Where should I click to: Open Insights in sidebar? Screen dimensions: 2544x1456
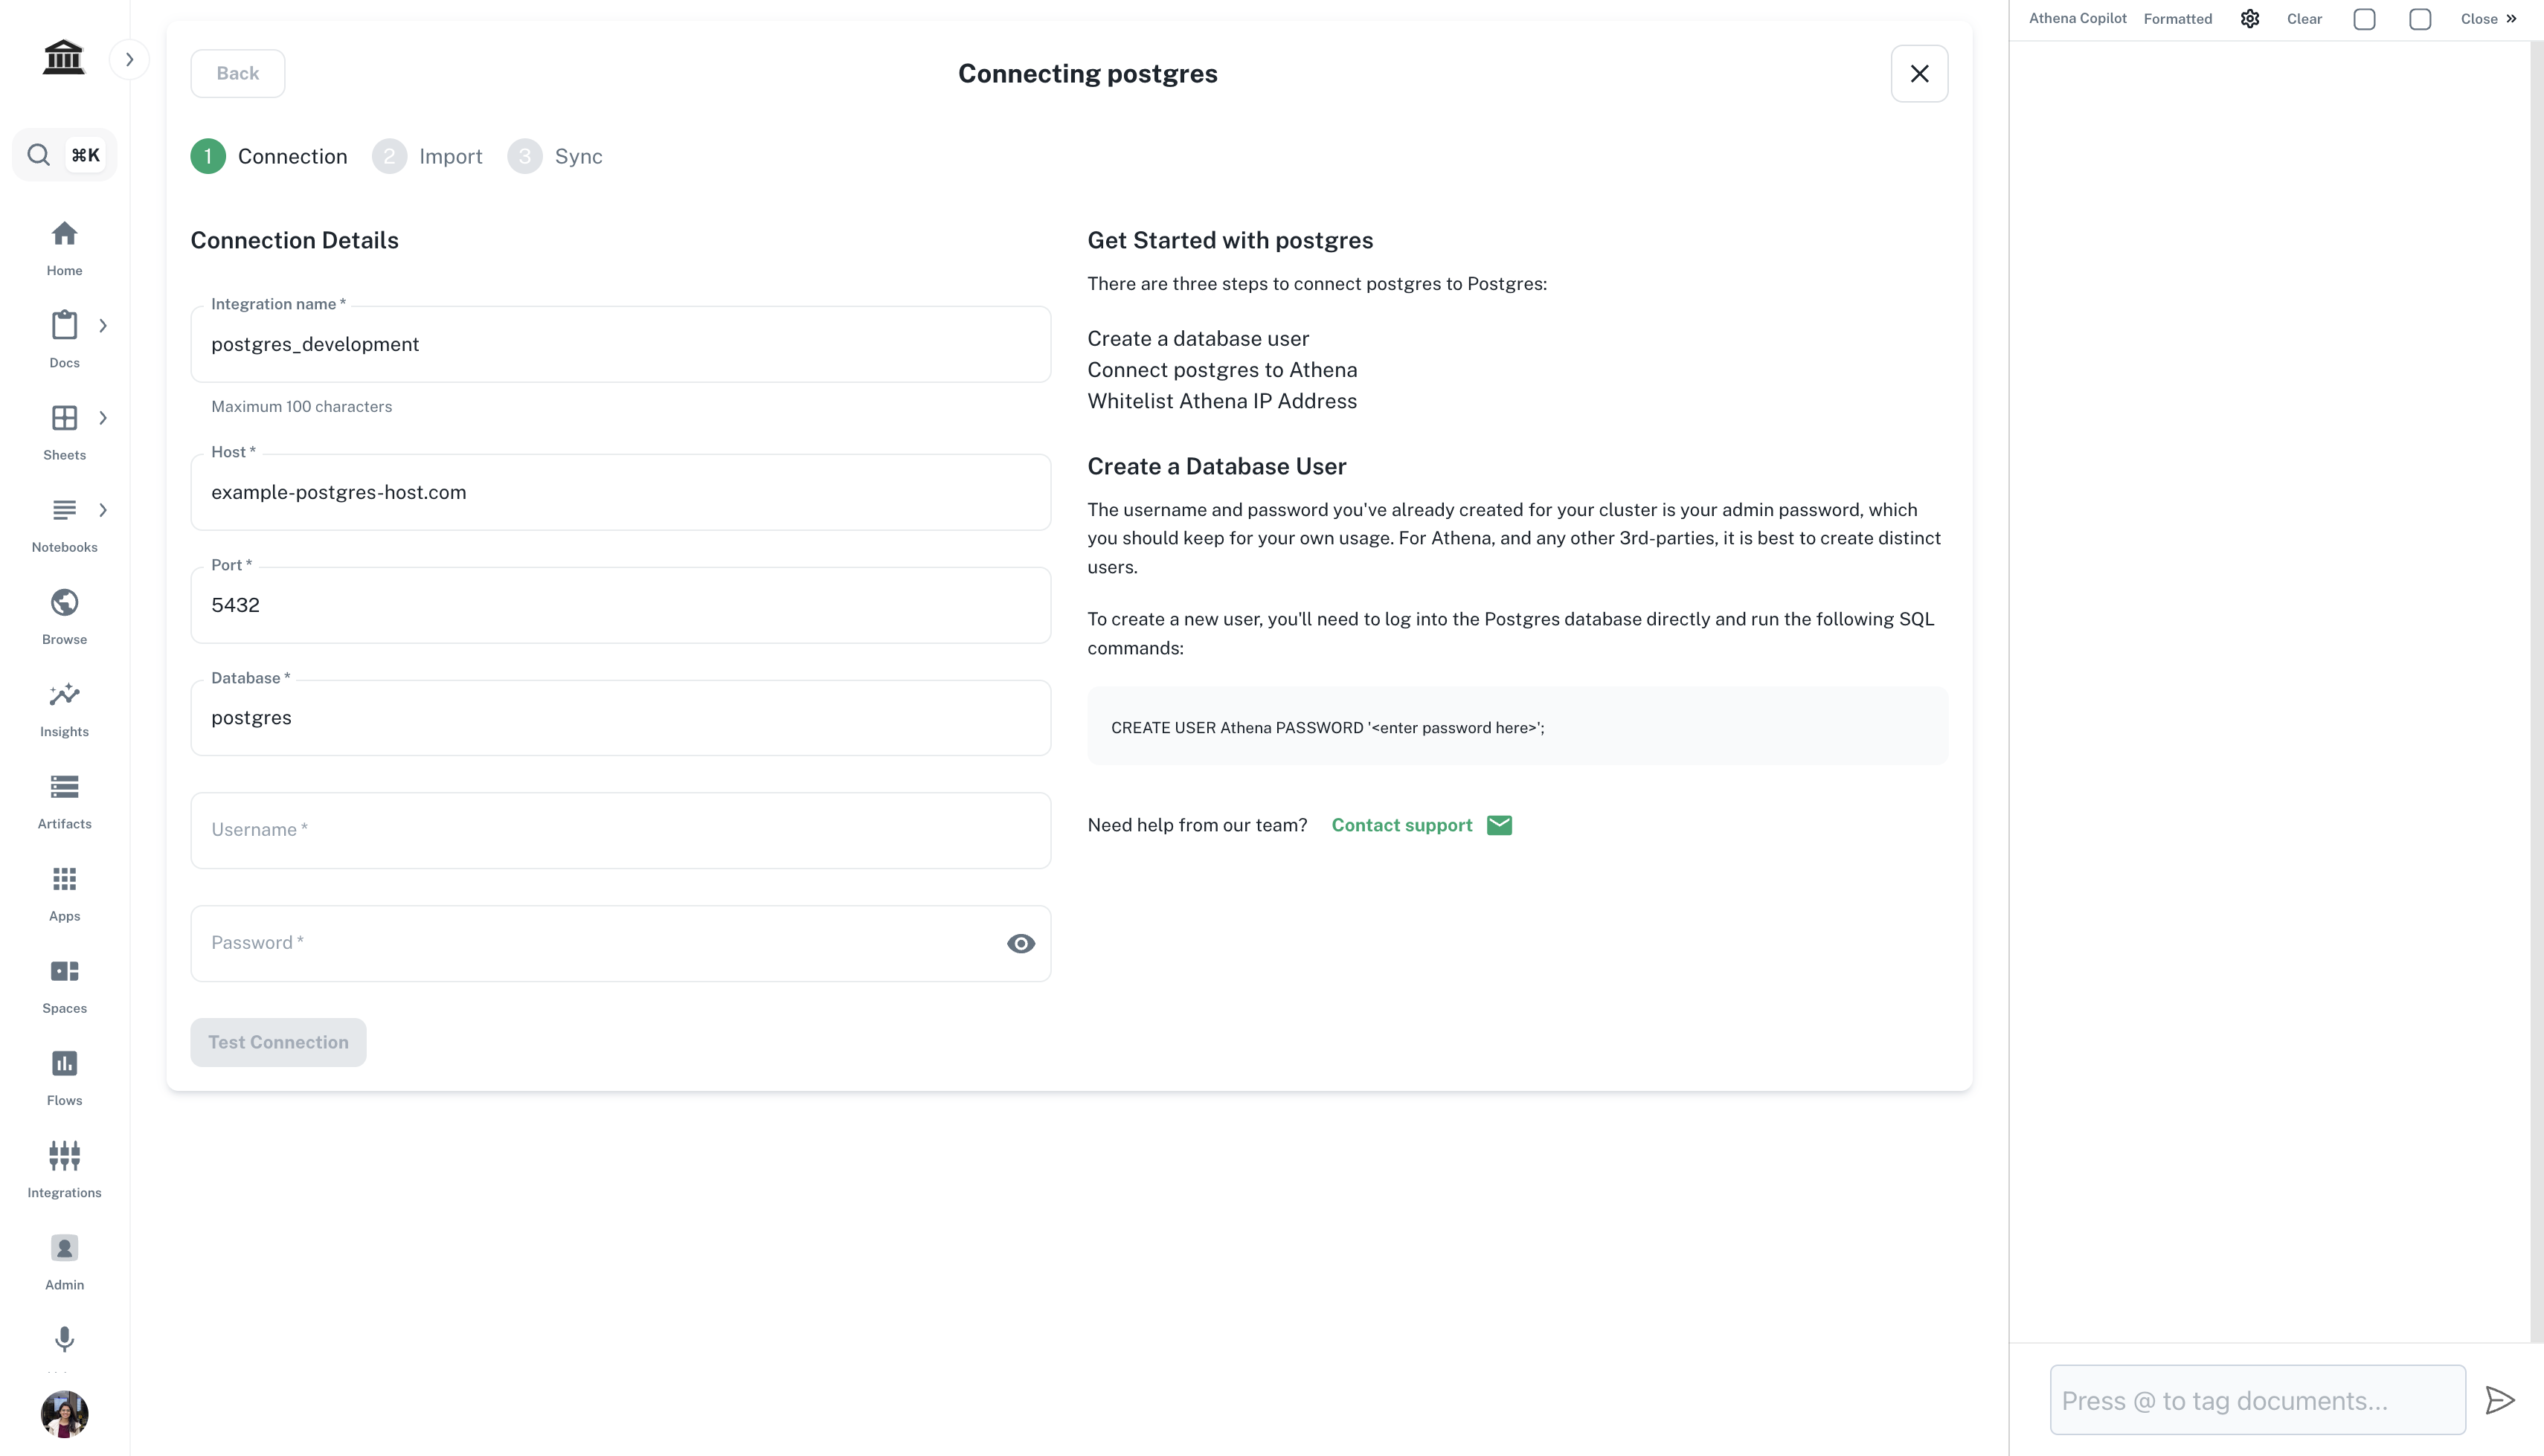[64, 710]
